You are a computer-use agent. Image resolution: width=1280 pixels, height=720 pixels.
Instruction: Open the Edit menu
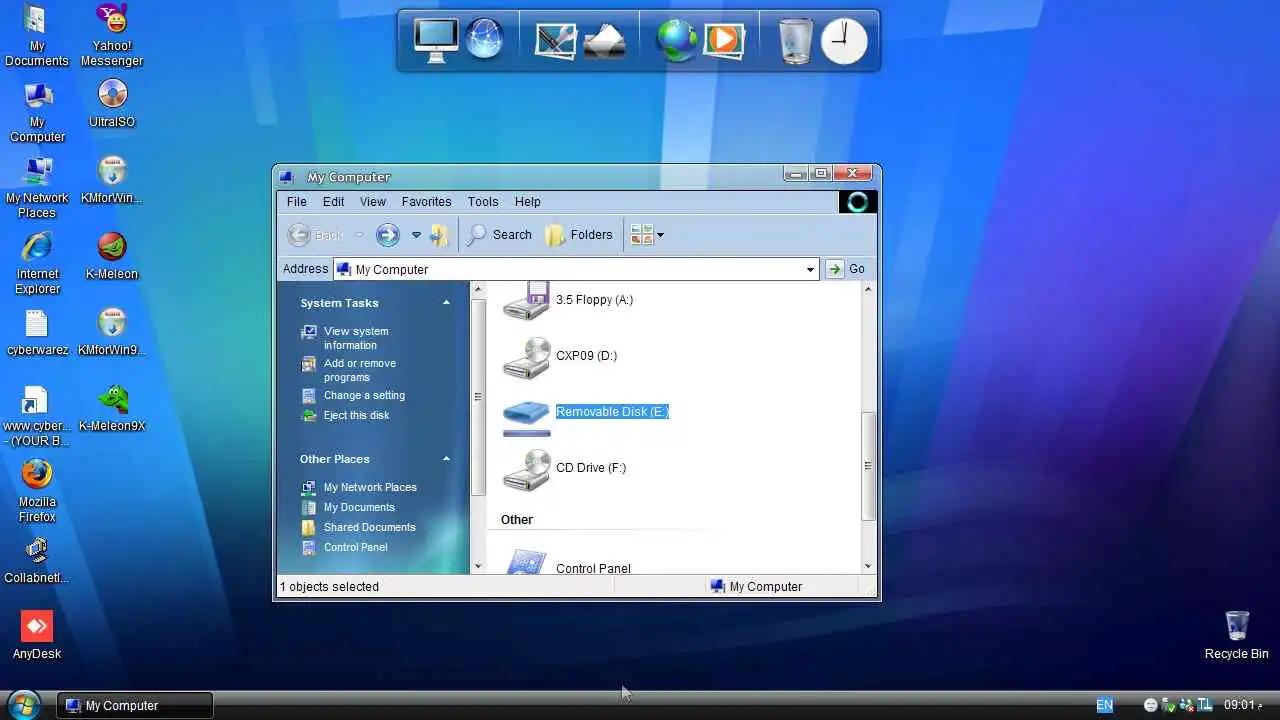click(x=333, y=202)
